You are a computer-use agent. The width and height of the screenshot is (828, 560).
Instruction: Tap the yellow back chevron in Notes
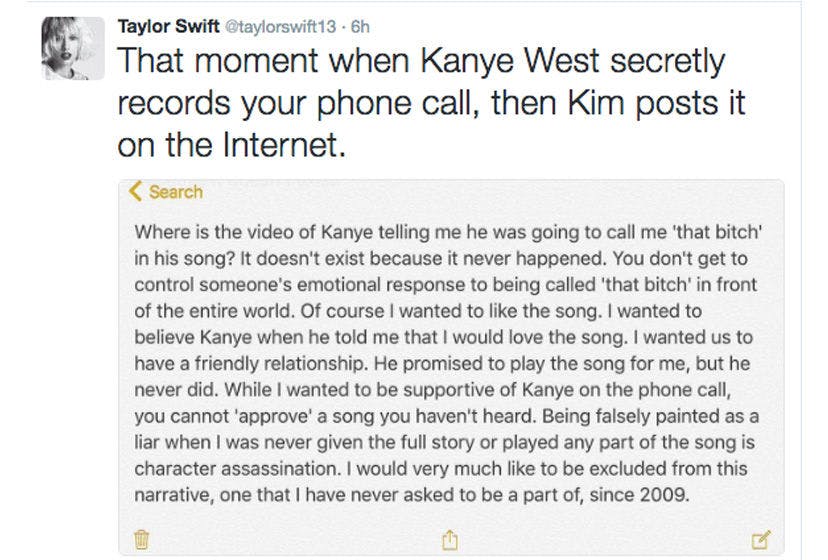coord(135,191)
